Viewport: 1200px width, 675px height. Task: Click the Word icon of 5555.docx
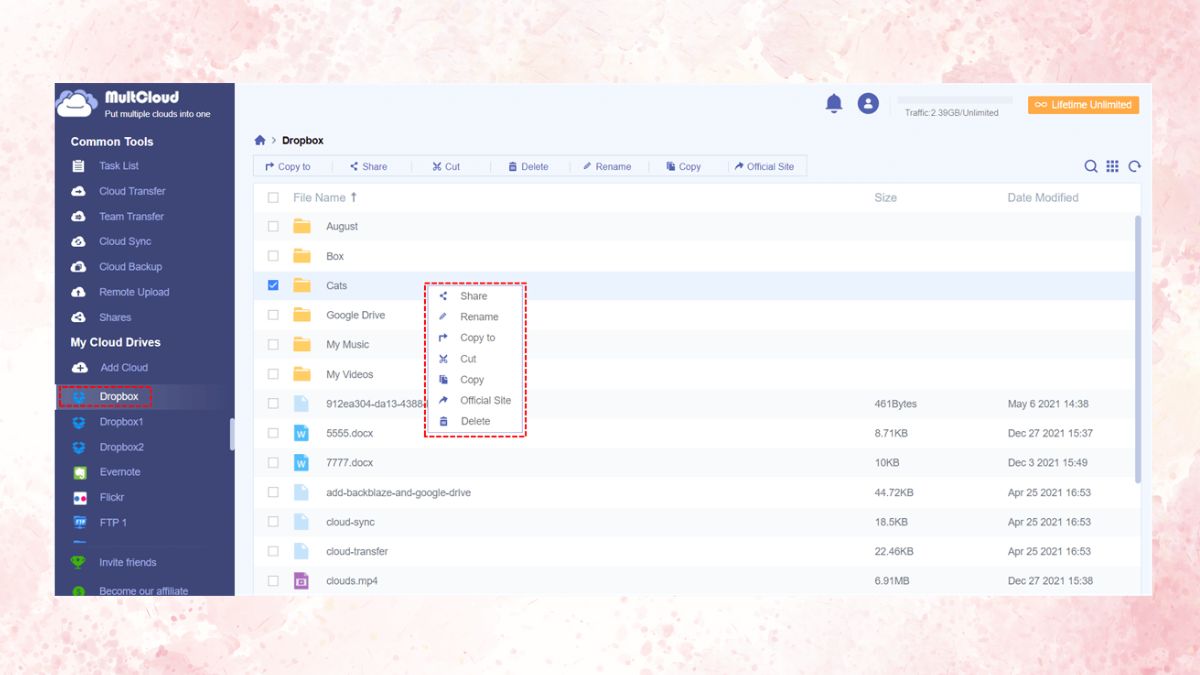click(x=301, y=433)
